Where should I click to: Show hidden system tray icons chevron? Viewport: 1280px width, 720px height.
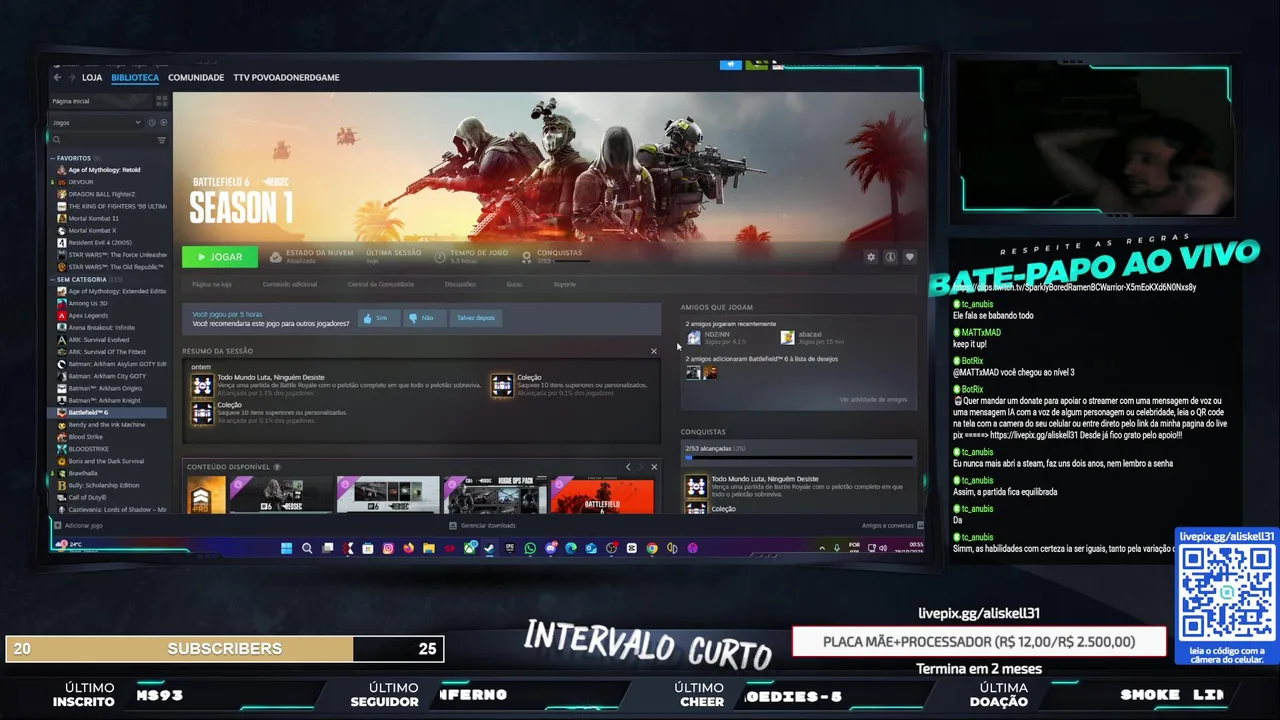[x=823, y=548]
